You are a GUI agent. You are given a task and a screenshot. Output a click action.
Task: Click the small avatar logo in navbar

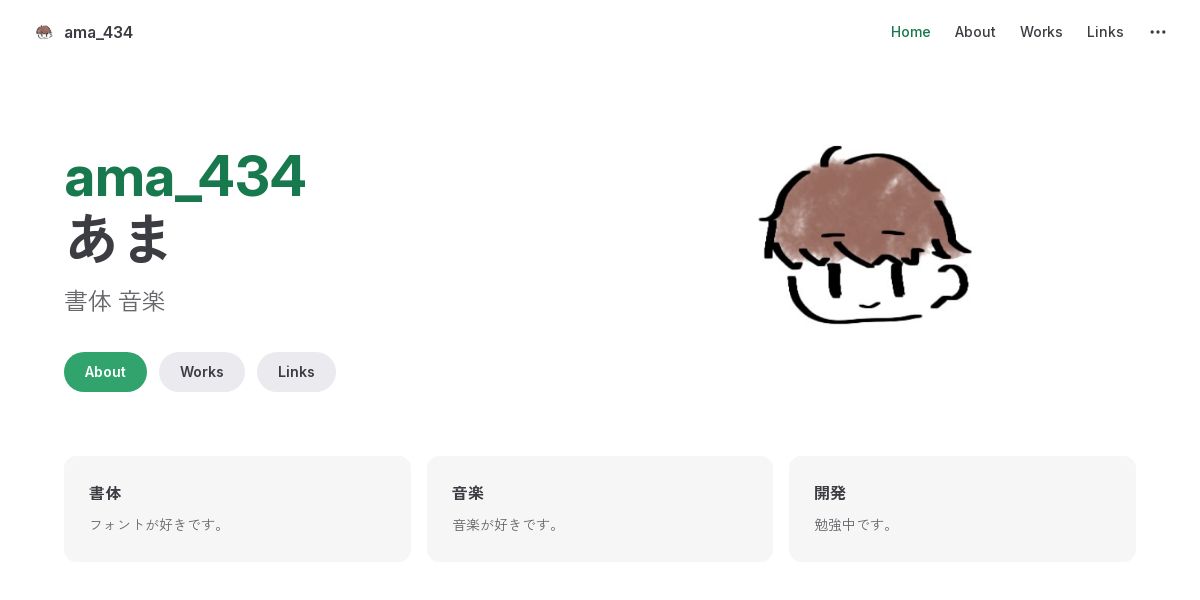pos(44,32)
